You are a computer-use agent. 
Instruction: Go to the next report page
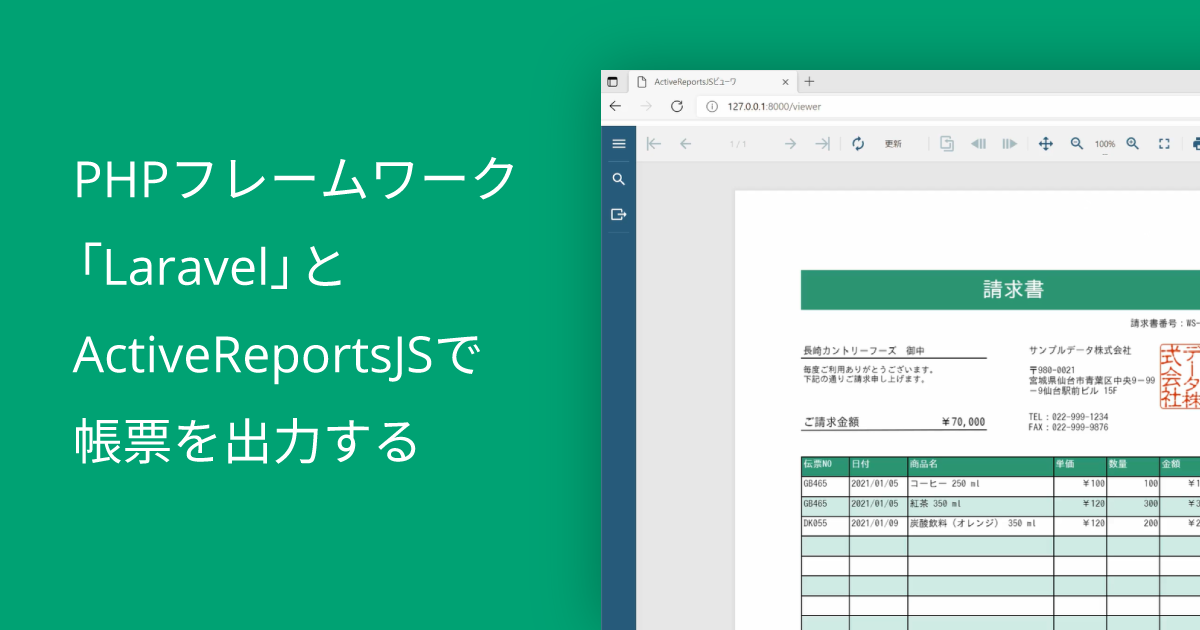(x=790, y=144)
